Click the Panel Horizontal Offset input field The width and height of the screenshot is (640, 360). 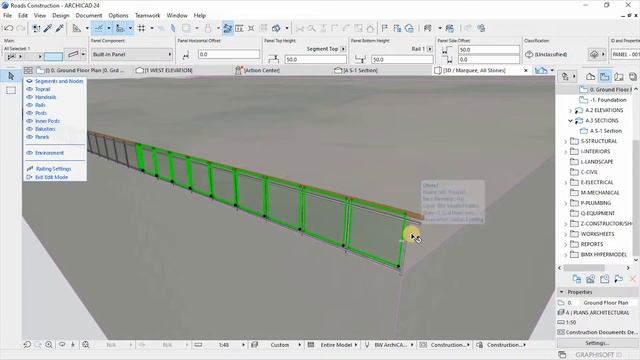(x=229, y=54)
